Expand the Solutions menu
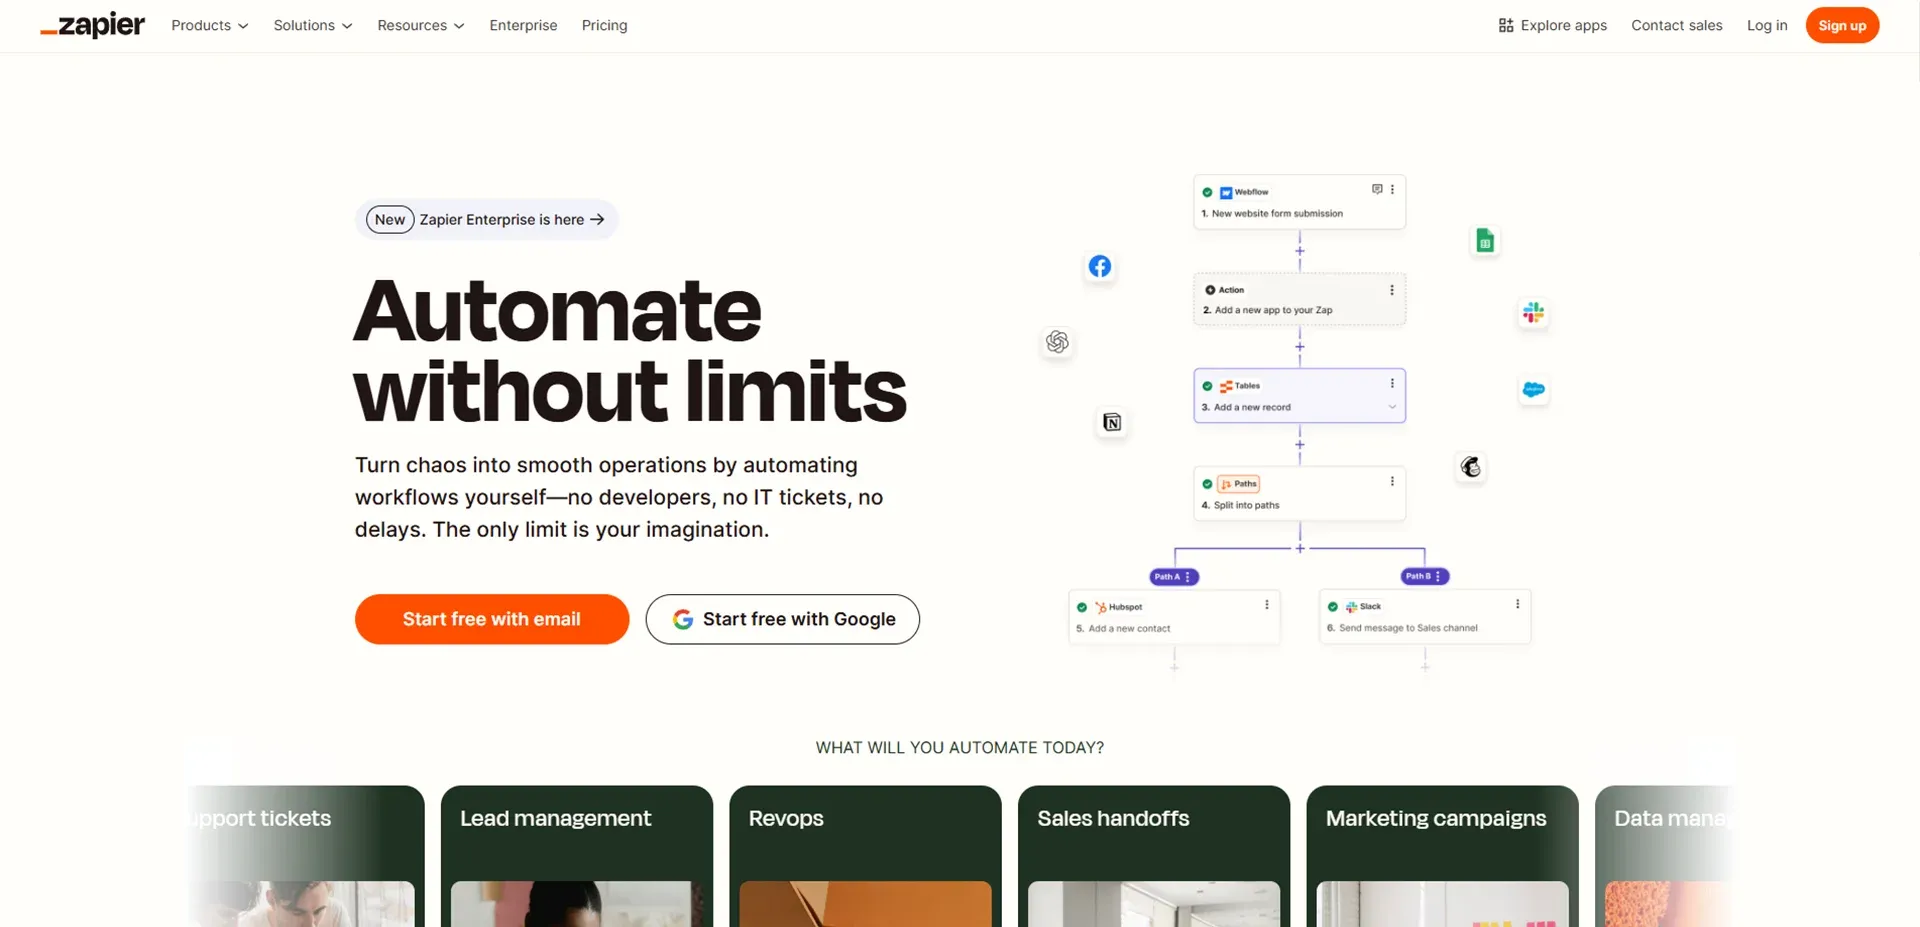This screenshot has height=927, width=1920. tap(313, 25)
